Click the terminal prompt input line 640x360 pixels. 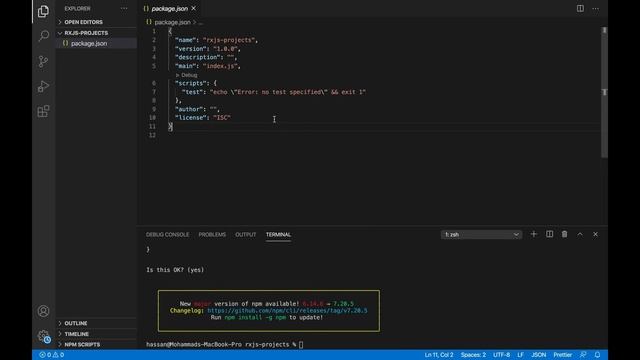224,344
